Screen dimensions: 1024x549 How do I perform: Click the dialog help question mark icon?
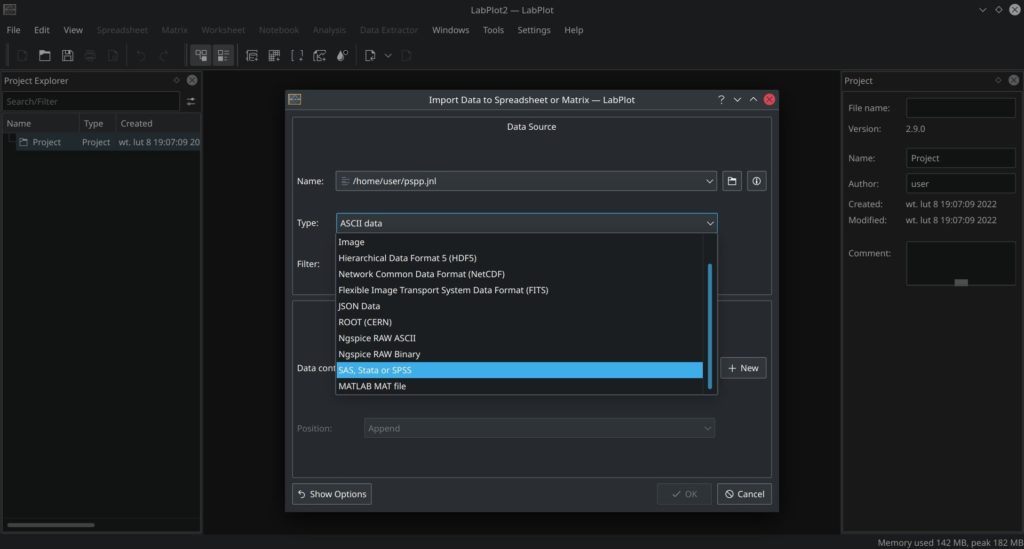click(721, 100)
